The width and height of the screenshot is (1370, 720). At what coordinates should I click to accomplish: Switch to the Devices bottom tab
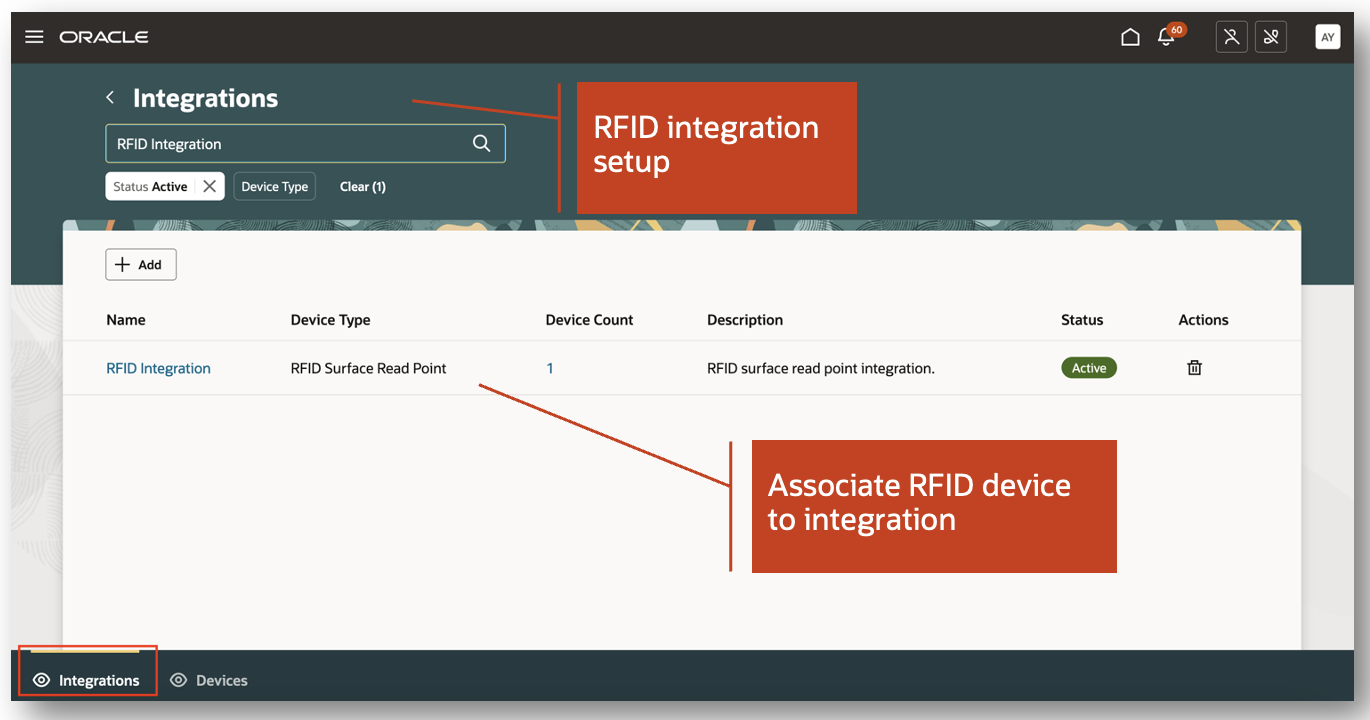[209, 680]
